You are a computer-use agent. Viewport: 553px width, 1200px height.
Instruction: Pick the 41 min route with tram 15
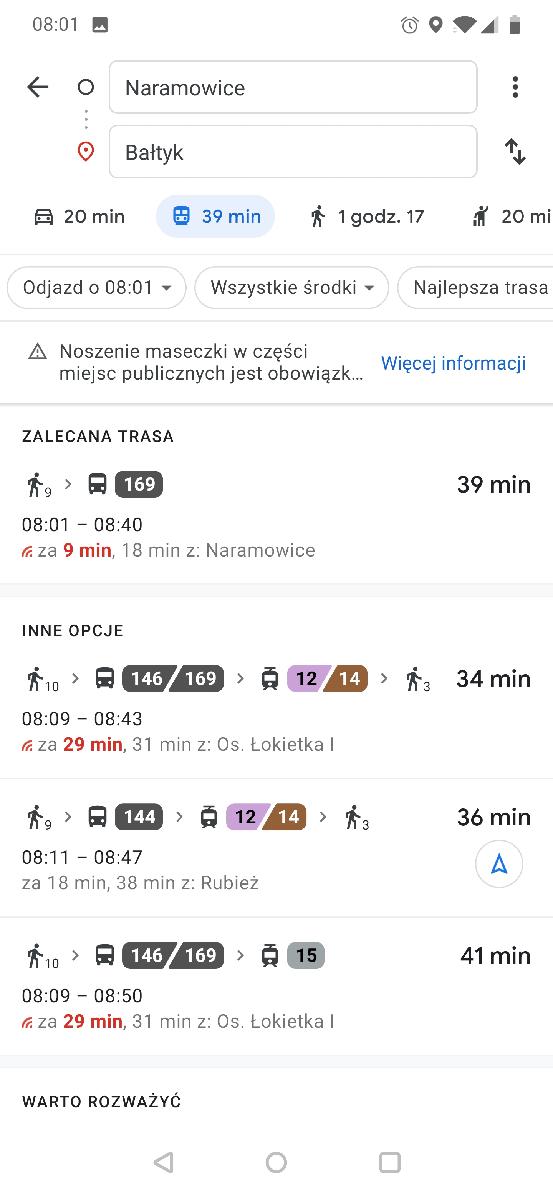coord(276,986)
